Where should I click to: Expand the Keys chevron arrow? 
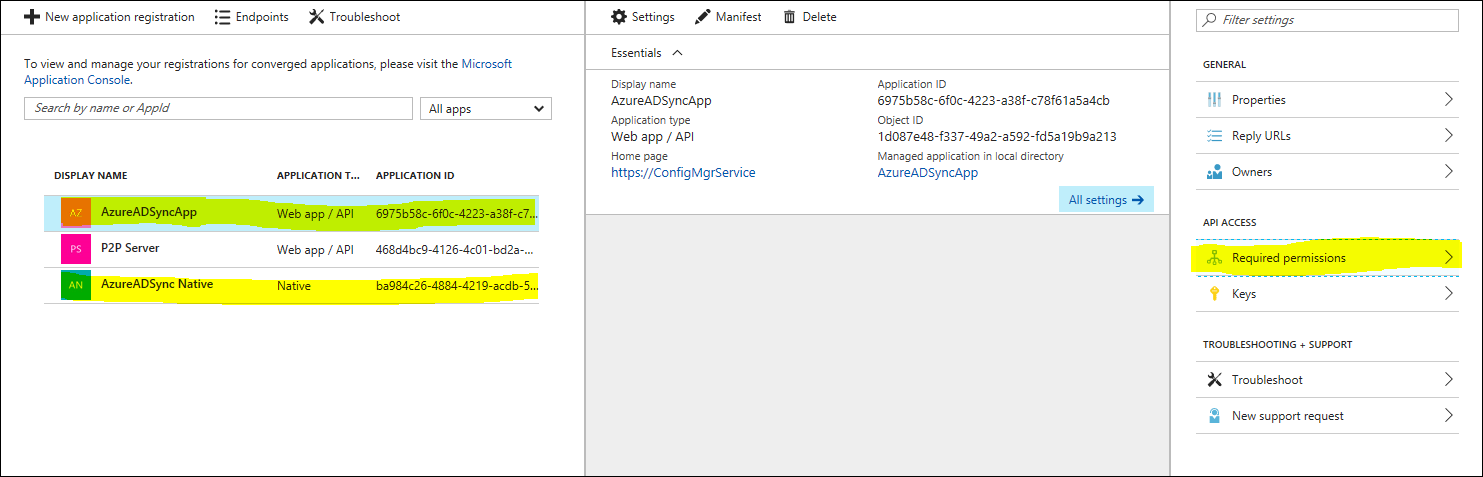(1448, 294)
